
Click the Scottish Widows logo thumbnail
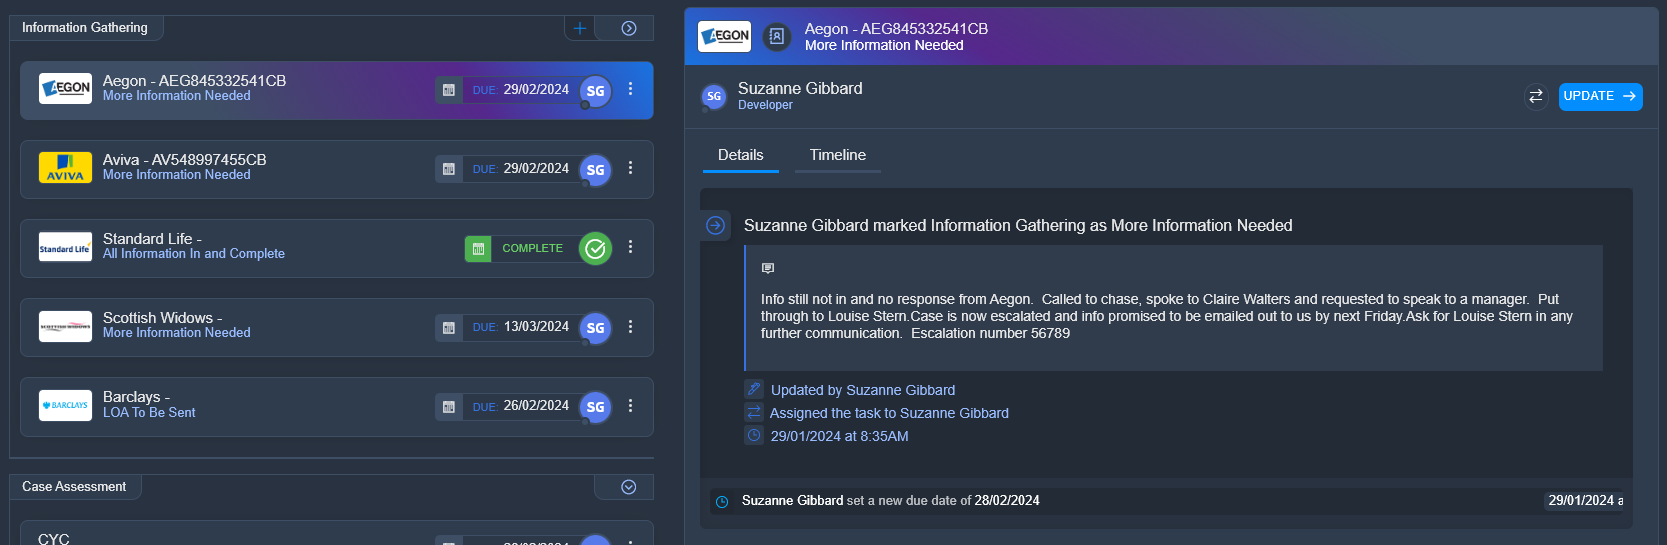(x=65, y=326)
